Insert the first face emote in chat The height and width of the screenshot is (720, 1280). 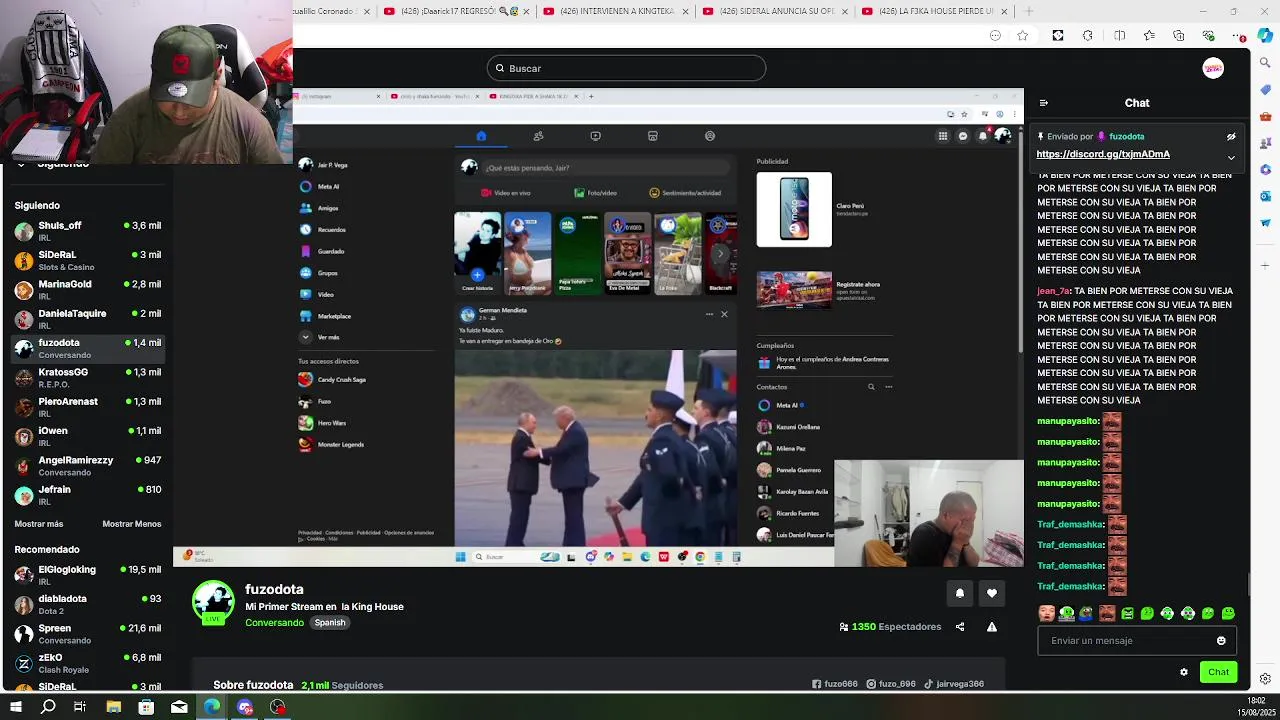1046,613
